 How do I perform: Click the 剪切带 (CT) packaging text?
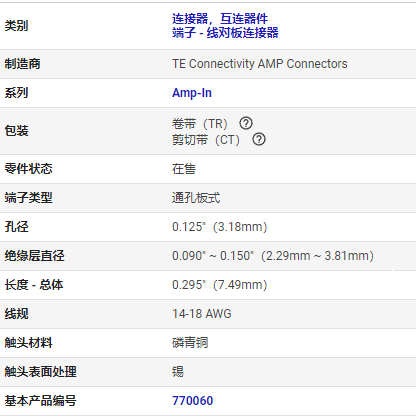206,140
